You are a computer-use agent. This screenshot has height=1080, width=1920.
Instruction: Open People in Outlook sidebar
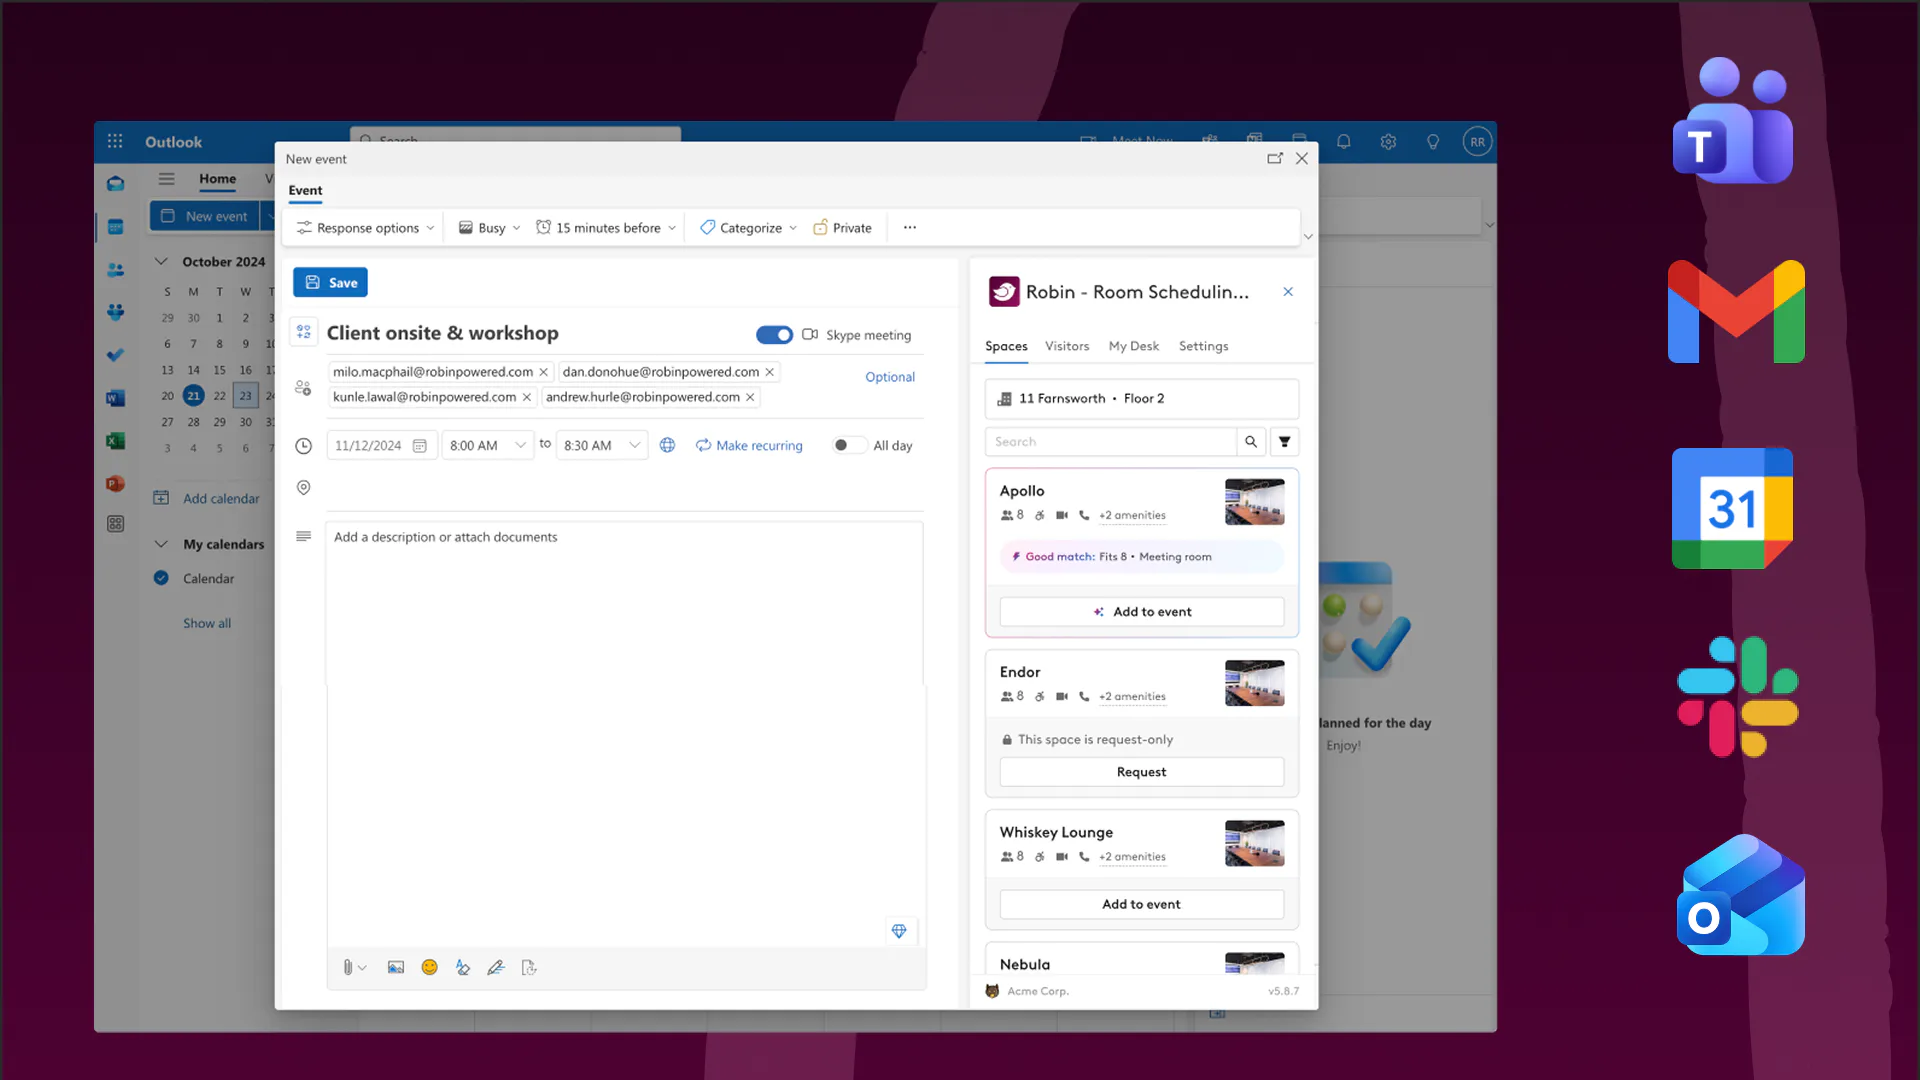pyautogui.click(x=115, y=269)
